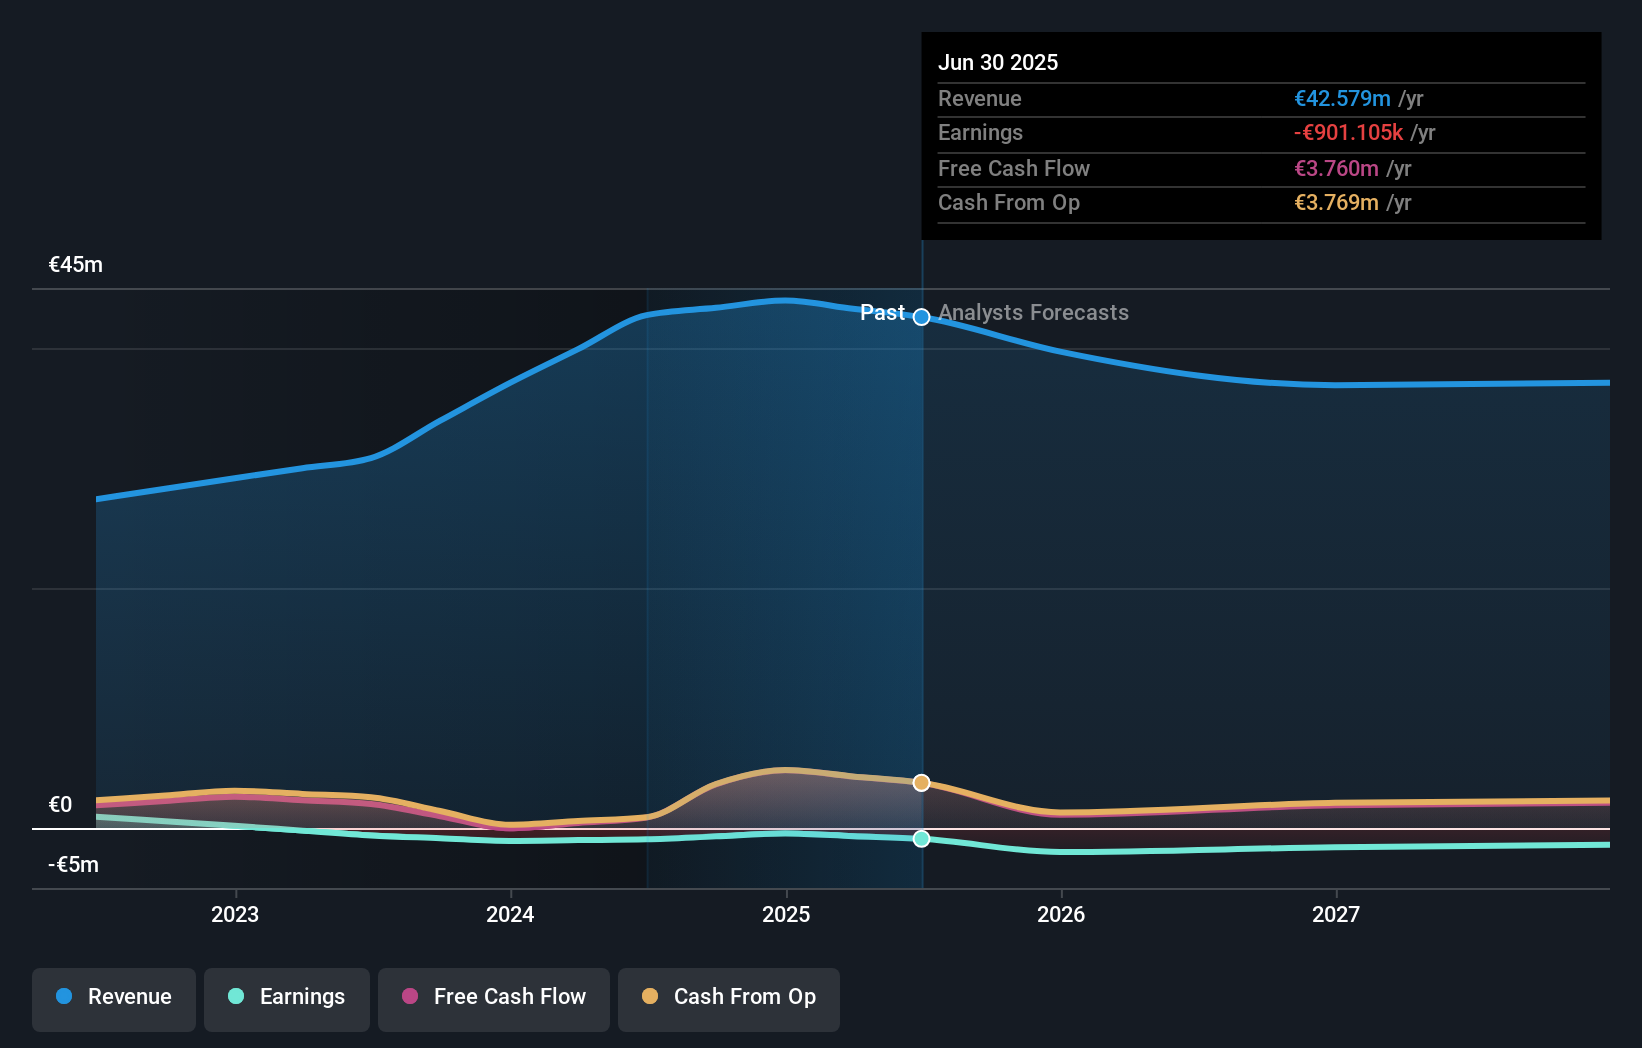1642x1048 pixels.
Task: Toggle the Revenue legend indicator dot
Action: (62, 997)
